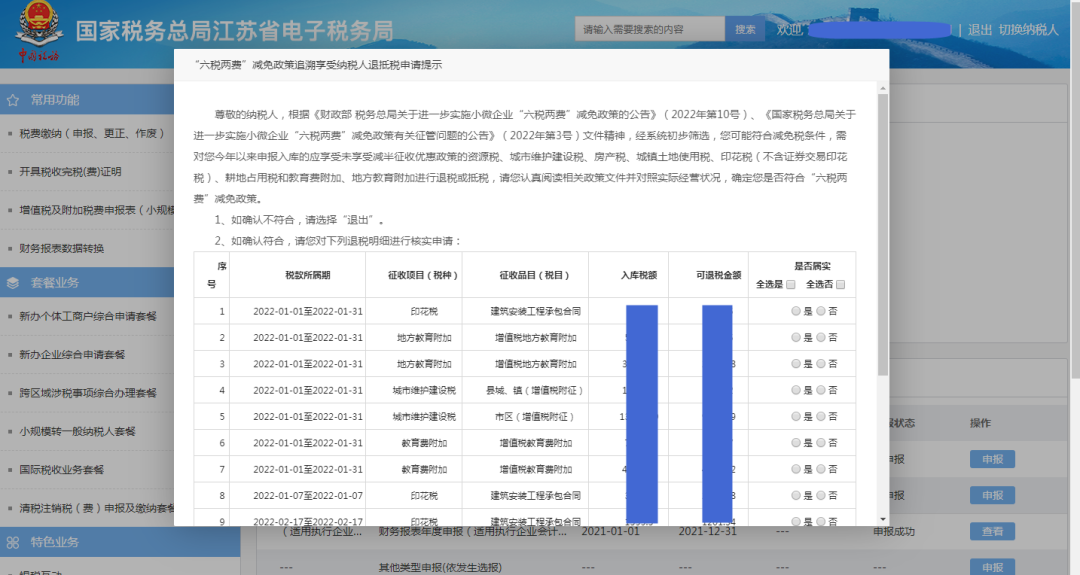Click the grid icon beside 特色业务
Screen dimensions: 1080x575
click(x=12, y=543)
